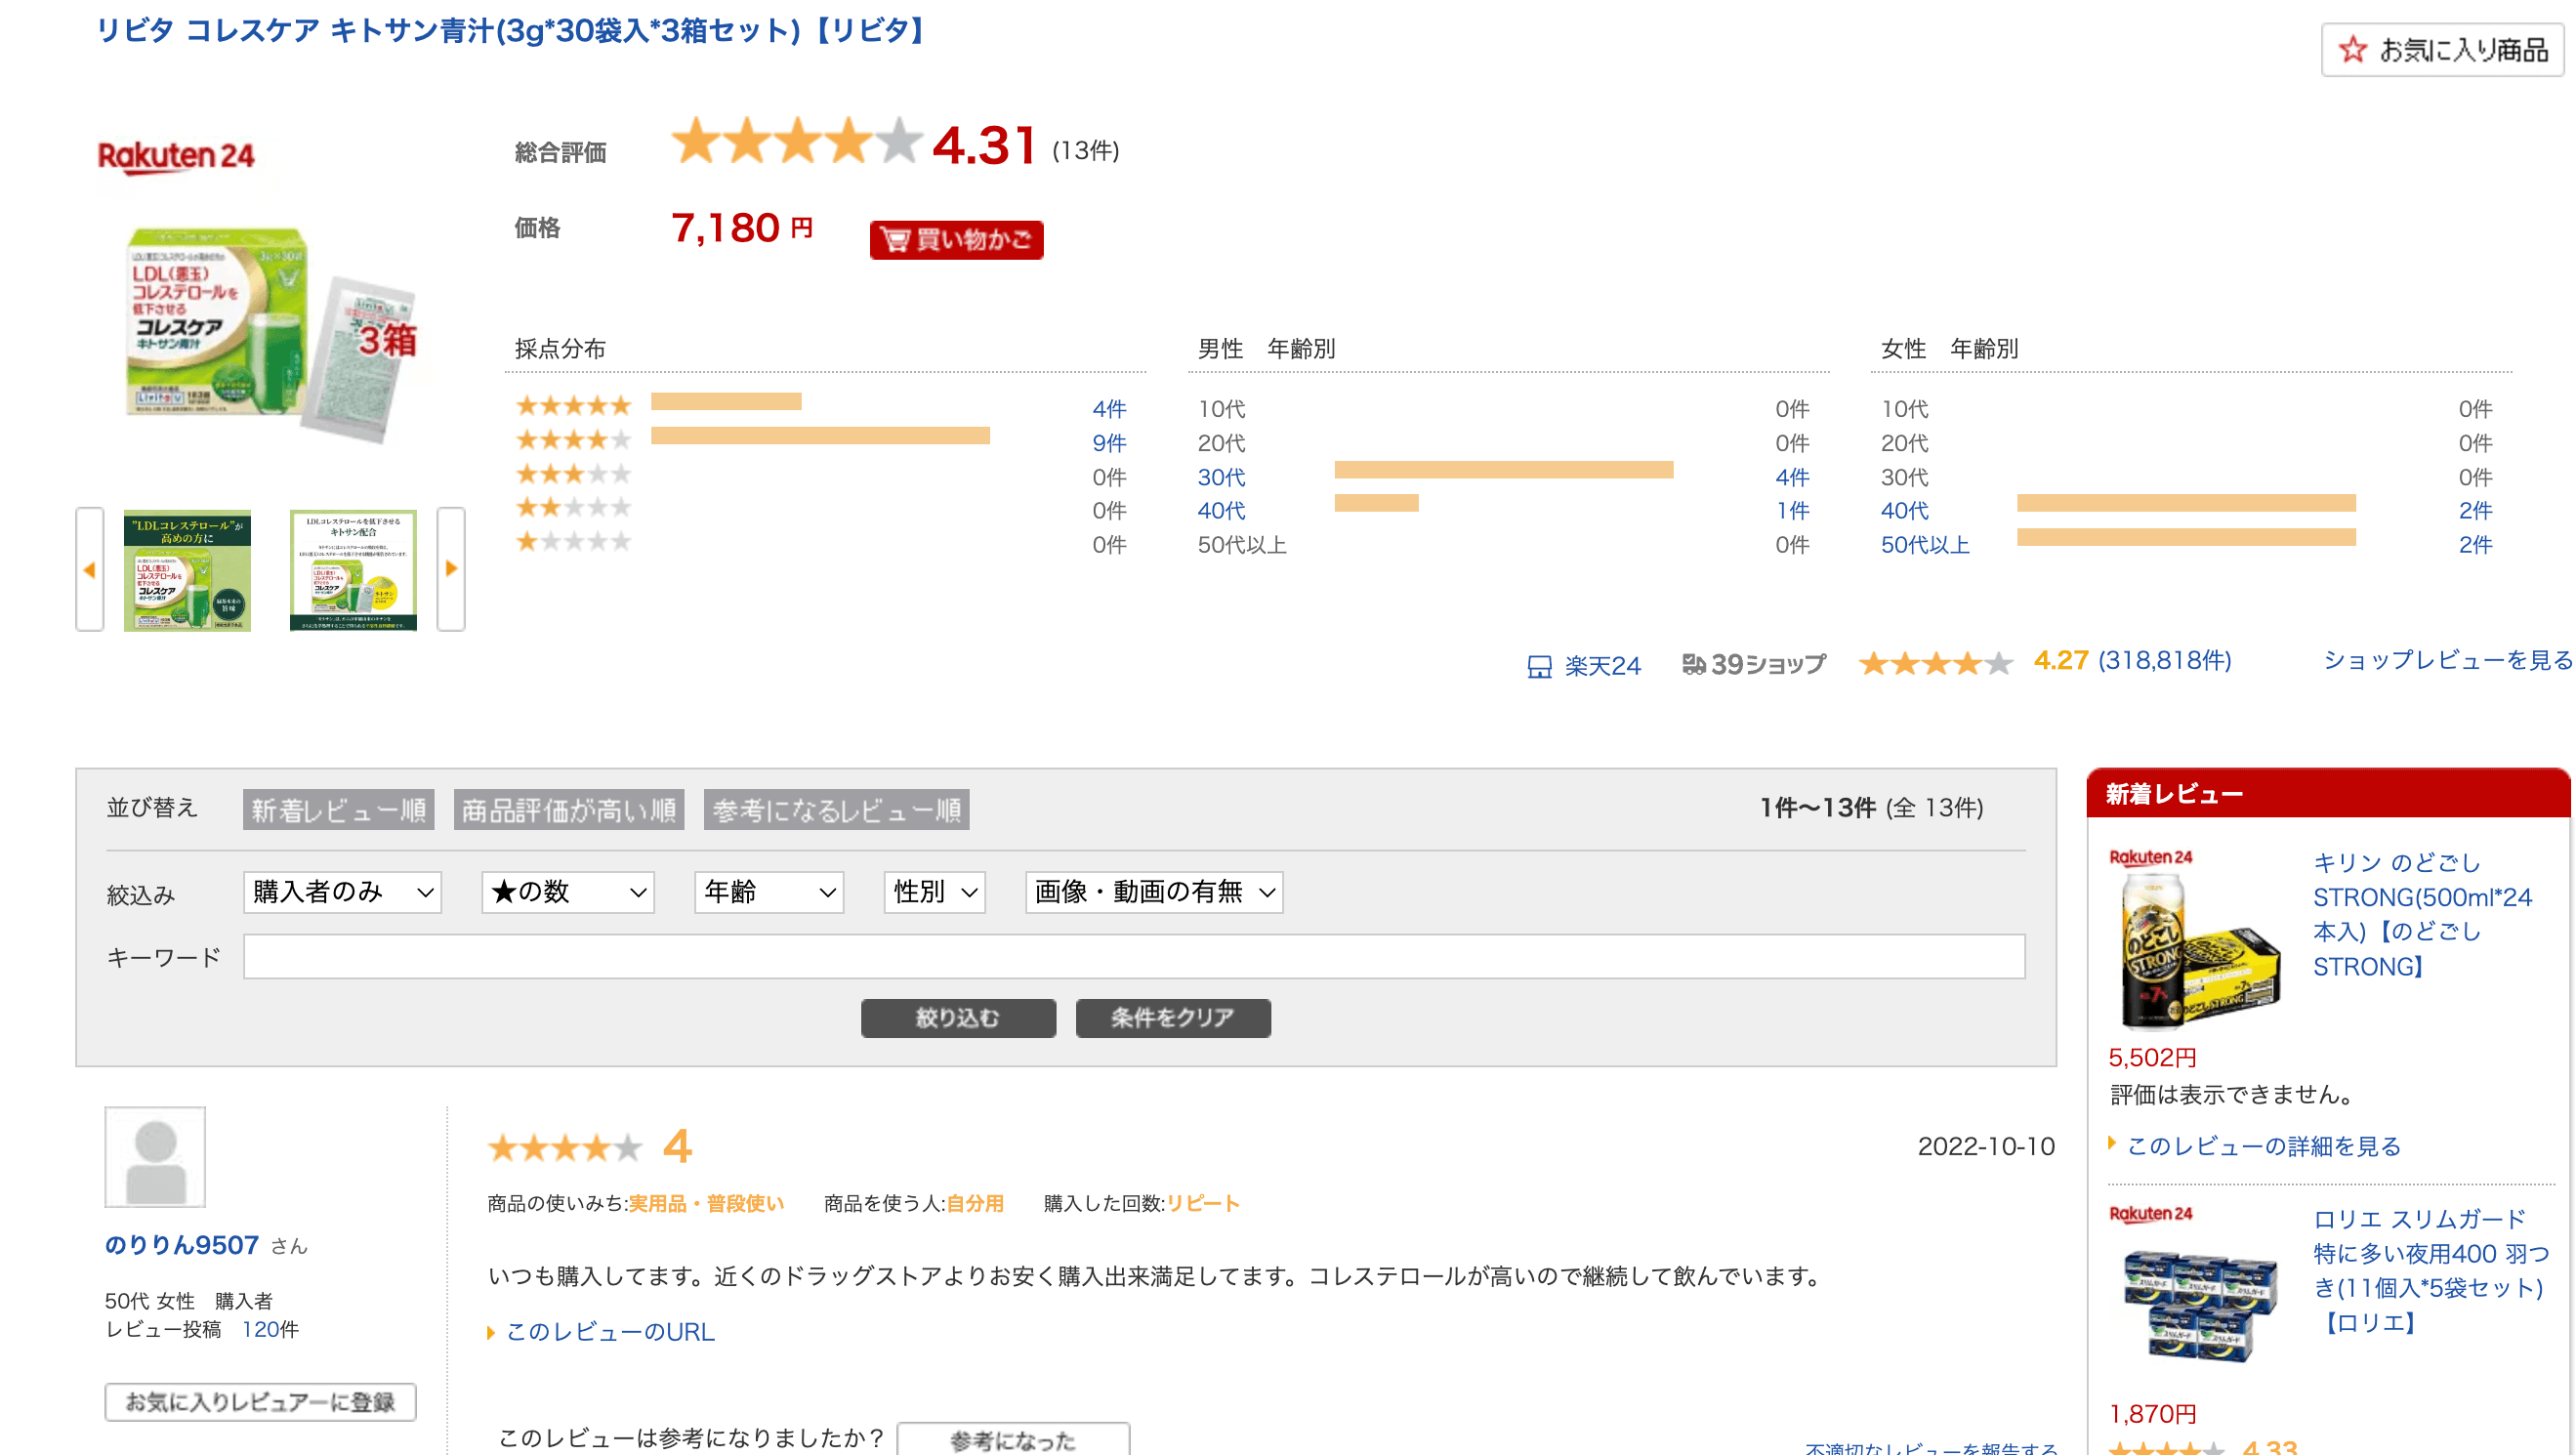Click the male 40代 age link
The image size is (2576, 1455).
coord(1221,511)
